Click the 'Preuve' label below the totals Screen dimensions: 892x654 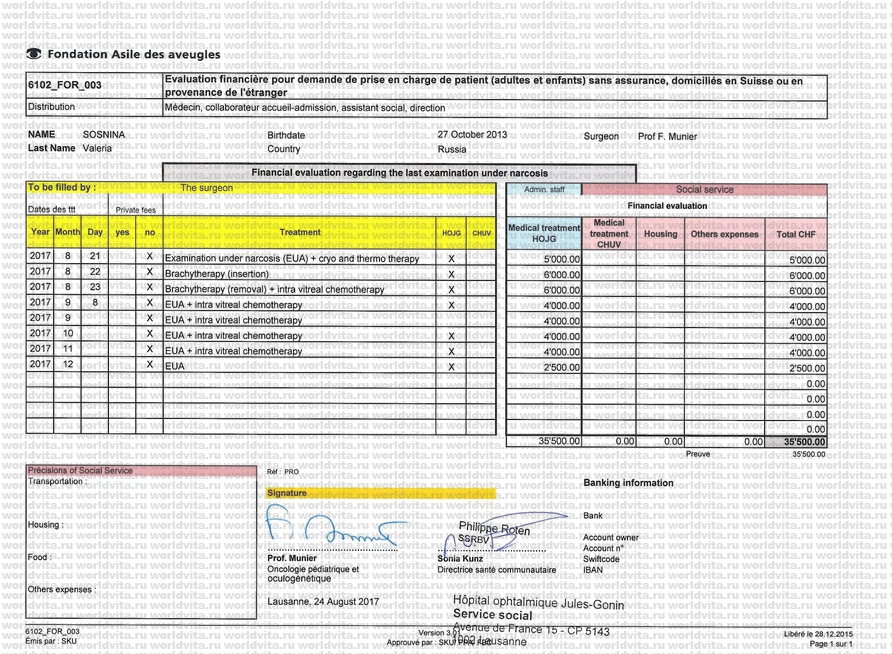click(697, 454)
